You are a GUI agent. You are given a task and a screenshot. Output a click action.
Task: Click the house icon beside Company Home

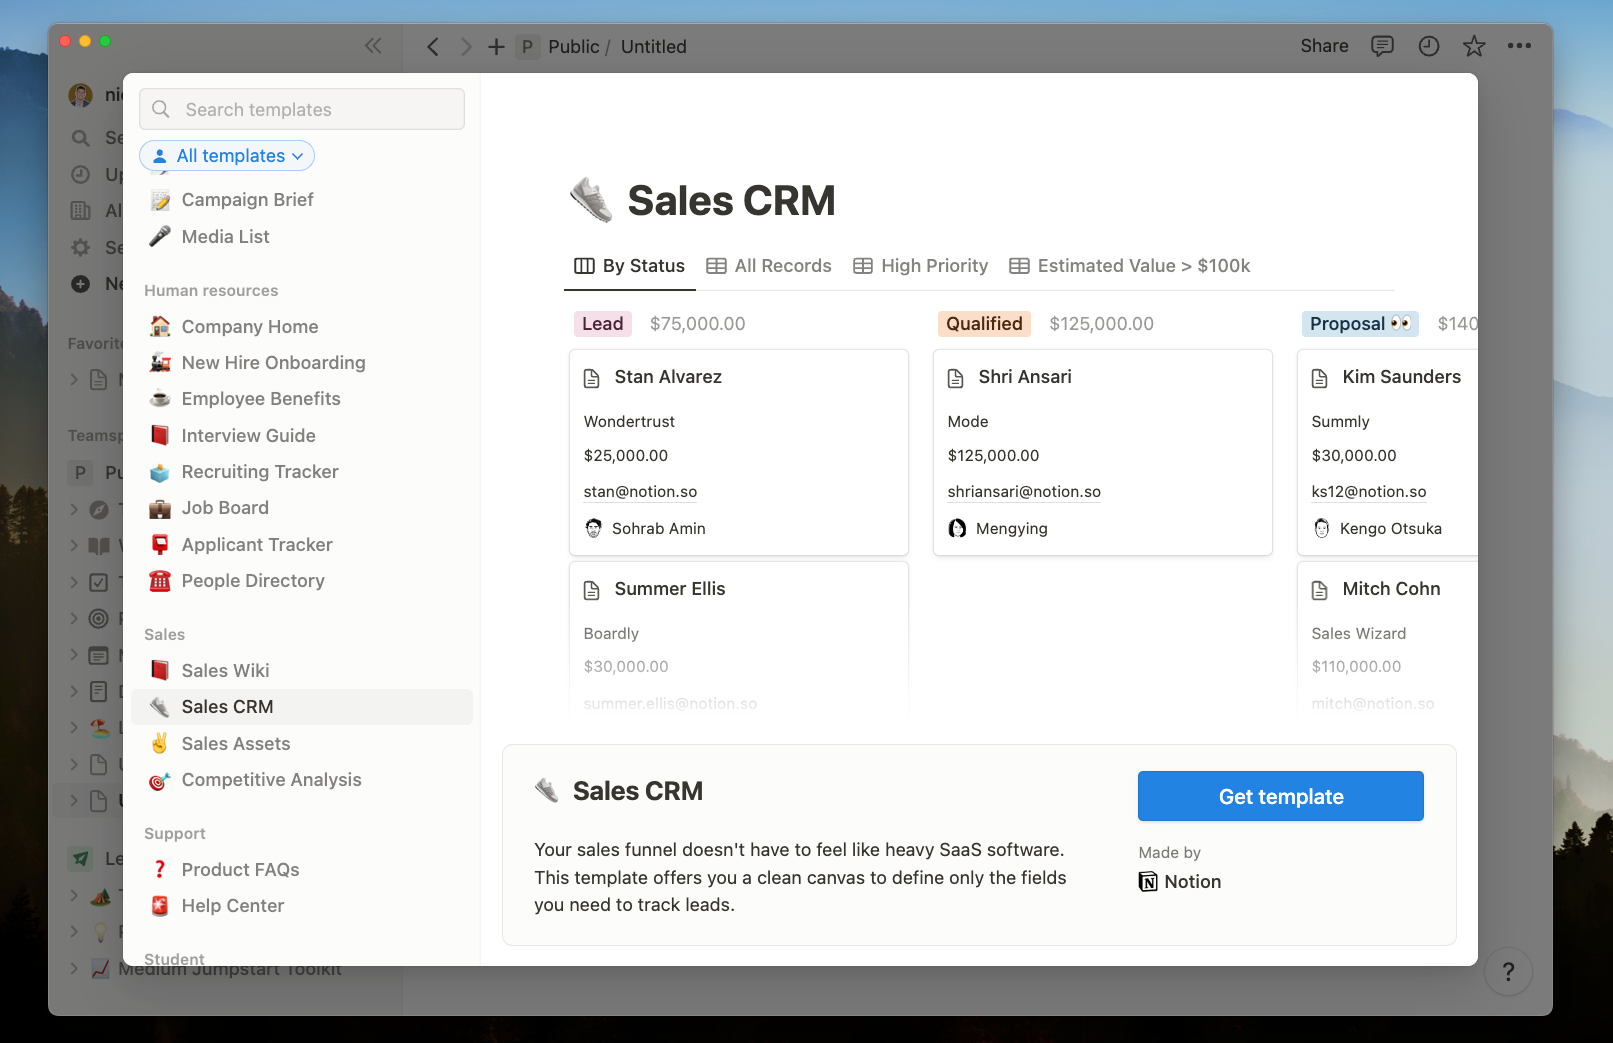click(x=160, y=326)
